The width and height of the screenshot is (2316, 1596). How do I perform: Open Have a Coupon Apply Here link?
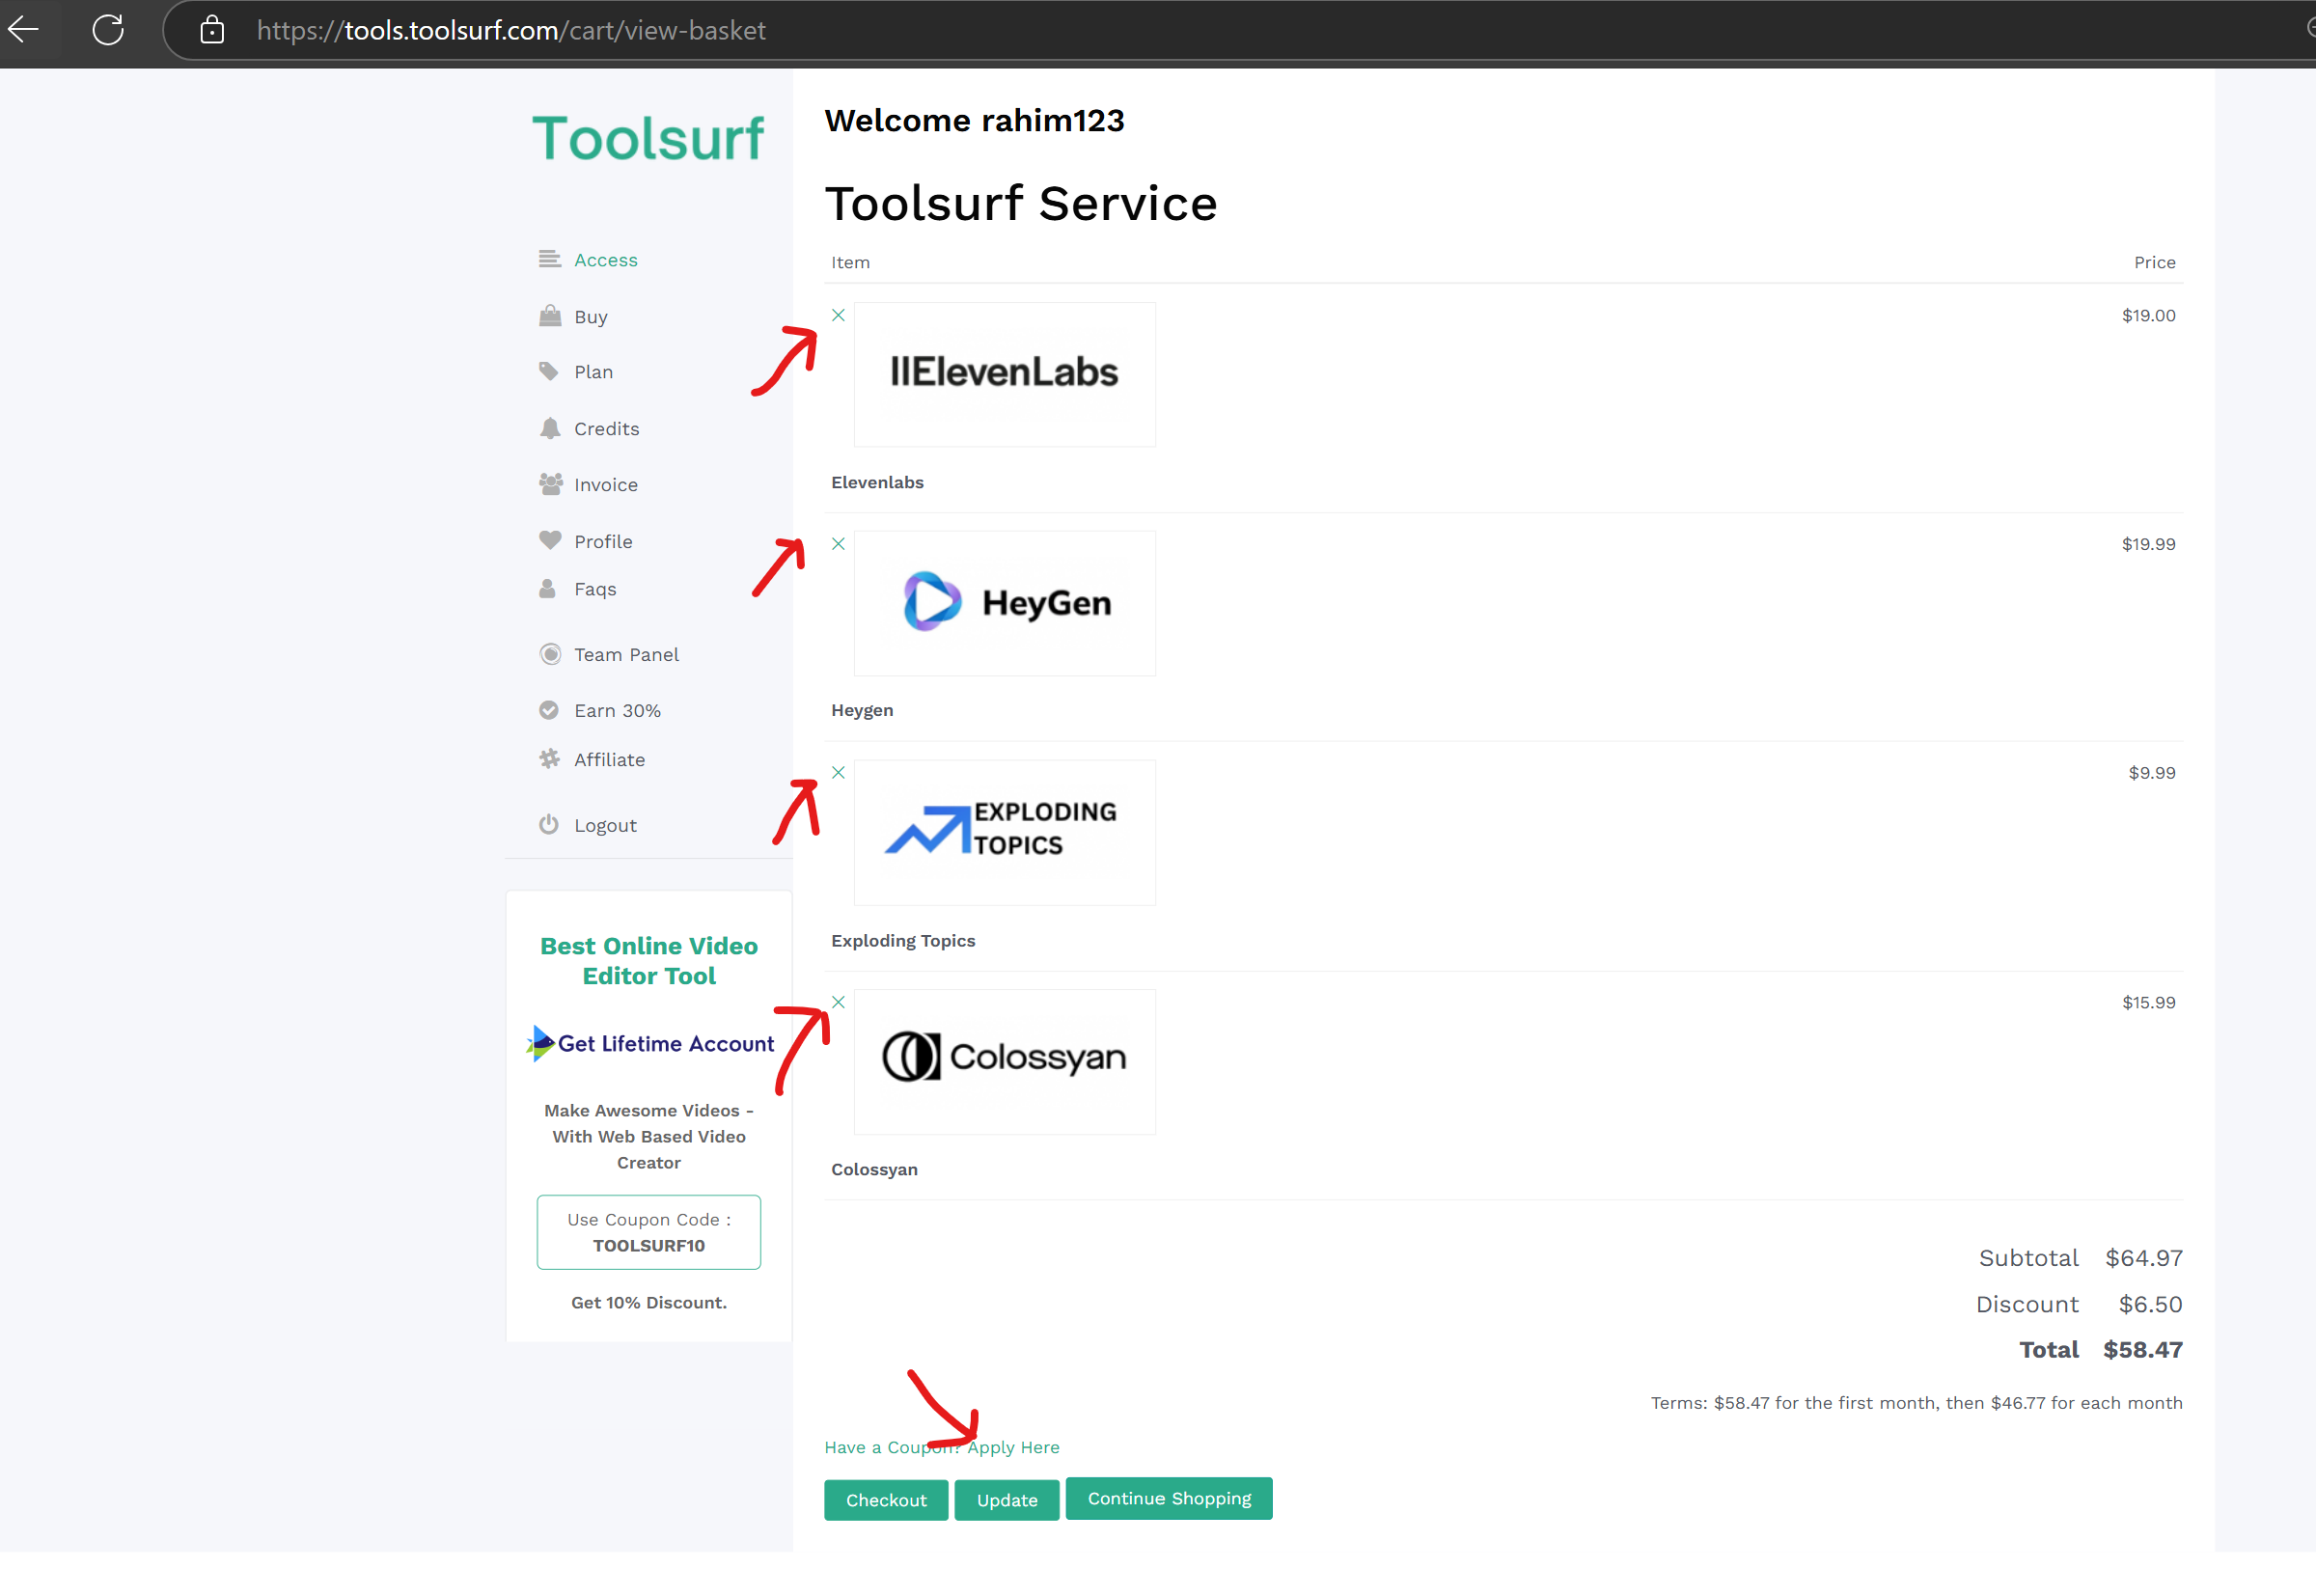[941, 1447]
